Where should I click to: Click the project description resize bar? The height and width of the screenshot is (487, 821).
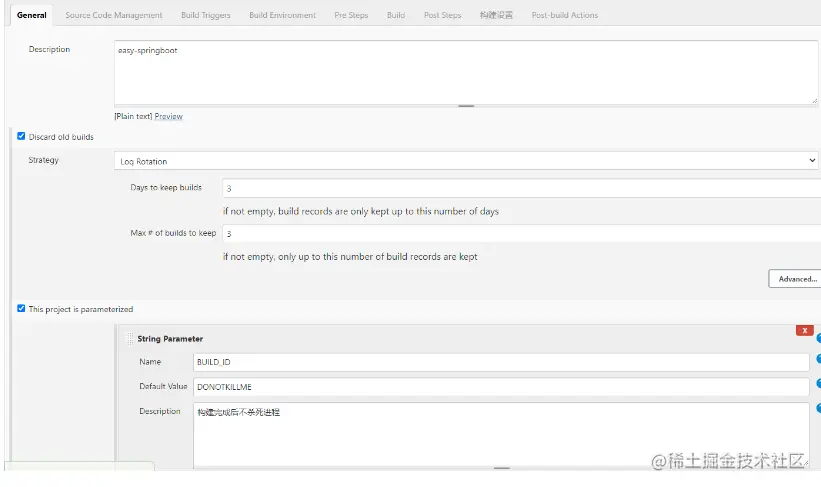click(466, 106)
